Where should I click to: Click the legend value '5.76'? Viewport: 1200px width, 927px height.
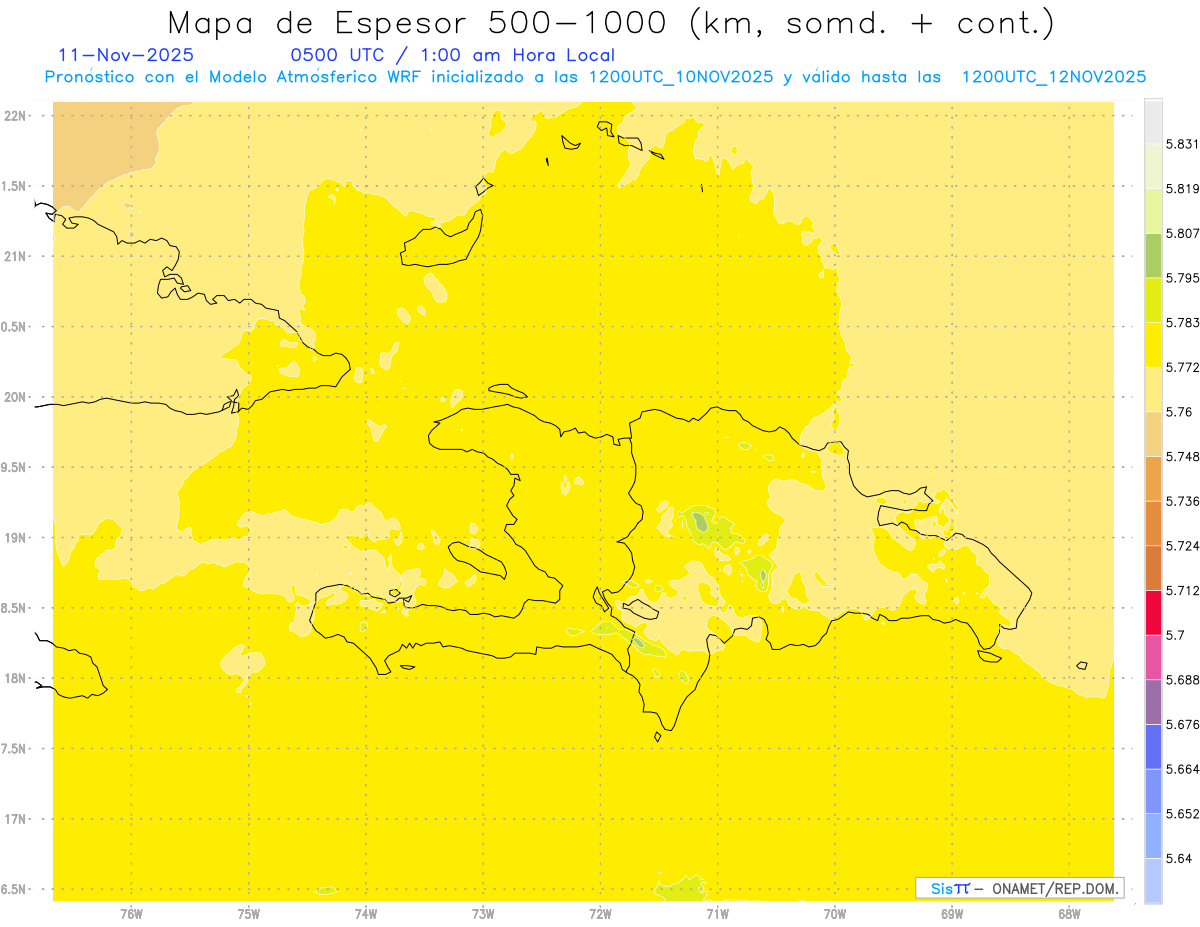(x=1179, y=412)
